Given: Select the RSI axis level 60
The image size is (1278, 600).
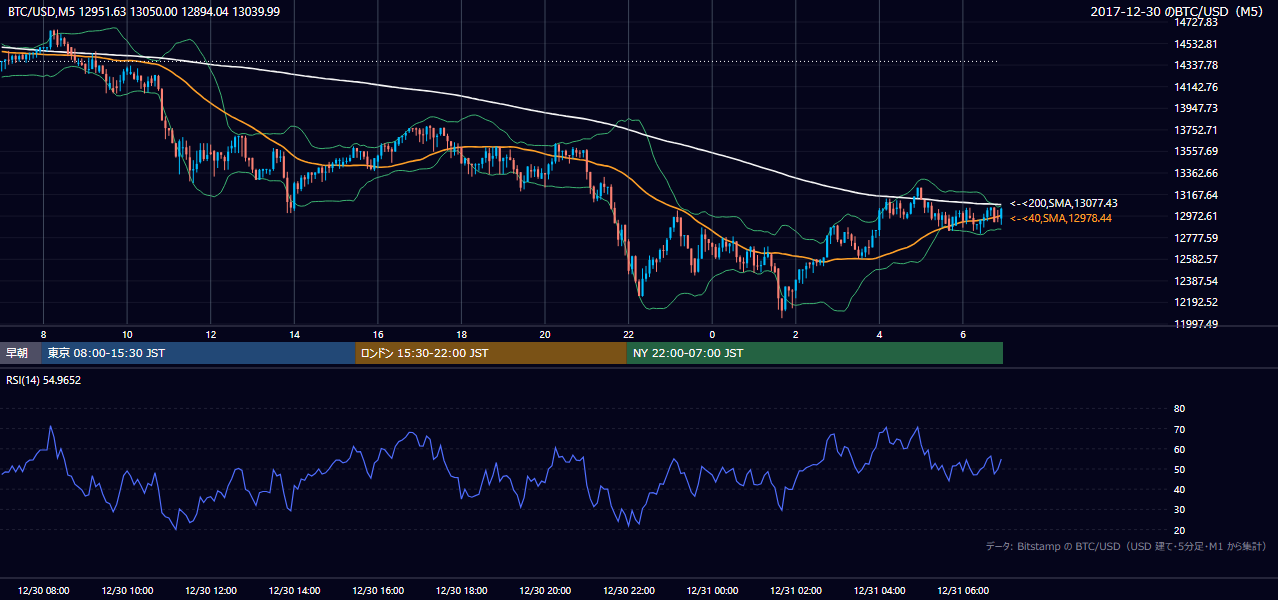Looking at the screenshot, I should (x=1179, y=449).
